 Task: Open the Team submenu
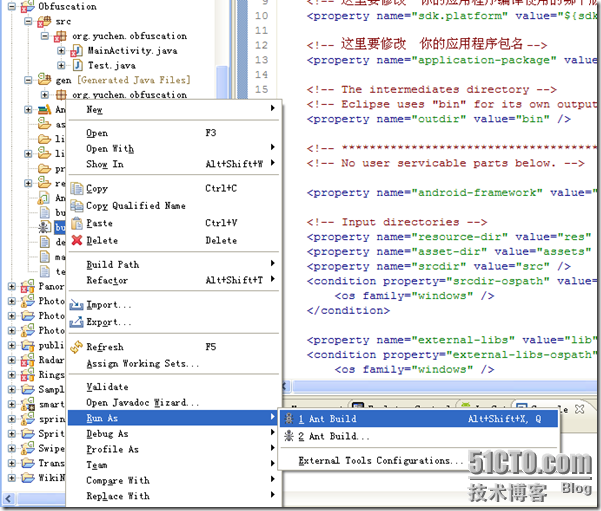point(174,465)
